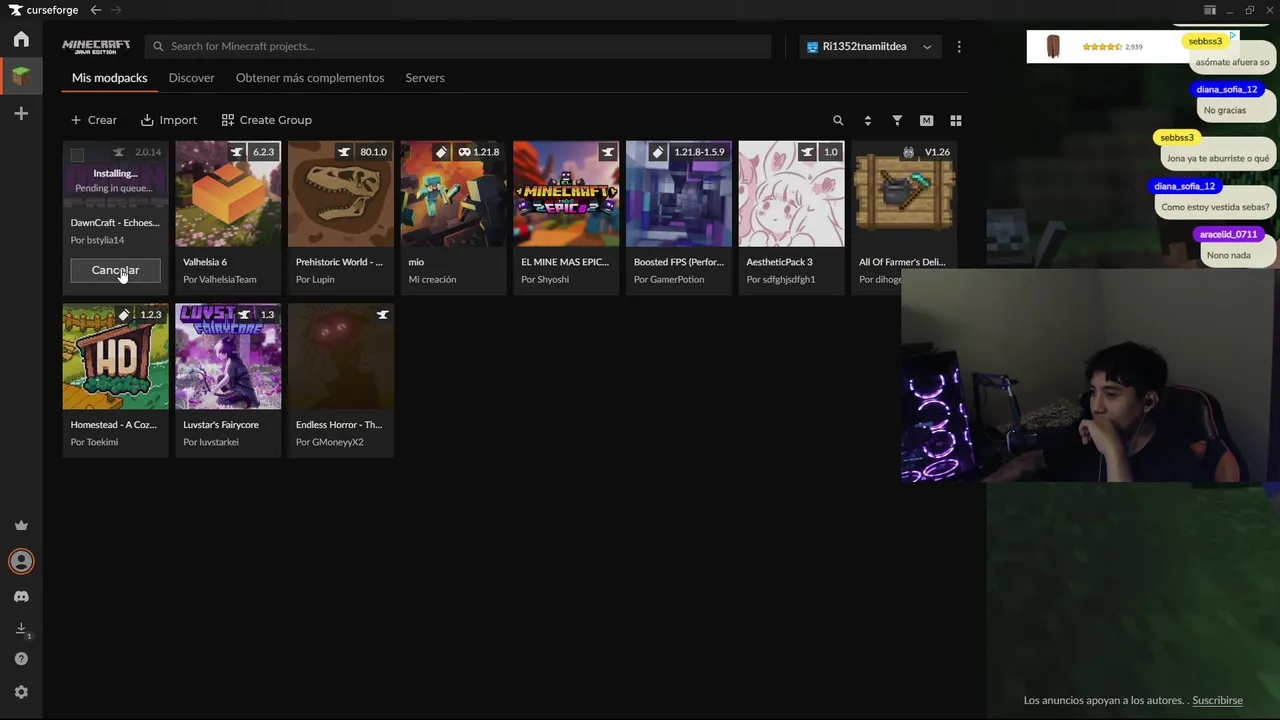The width and height of the screenshot is (1280, 720).
Task: Open the user profile avatar icon
Action: point(21,561)
